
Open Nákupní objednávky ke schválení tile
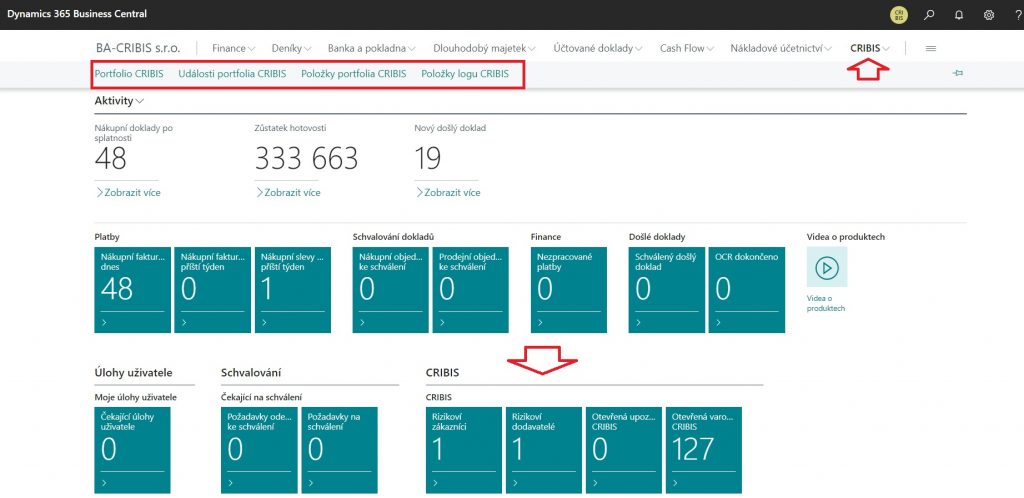(x=391, y=290)
